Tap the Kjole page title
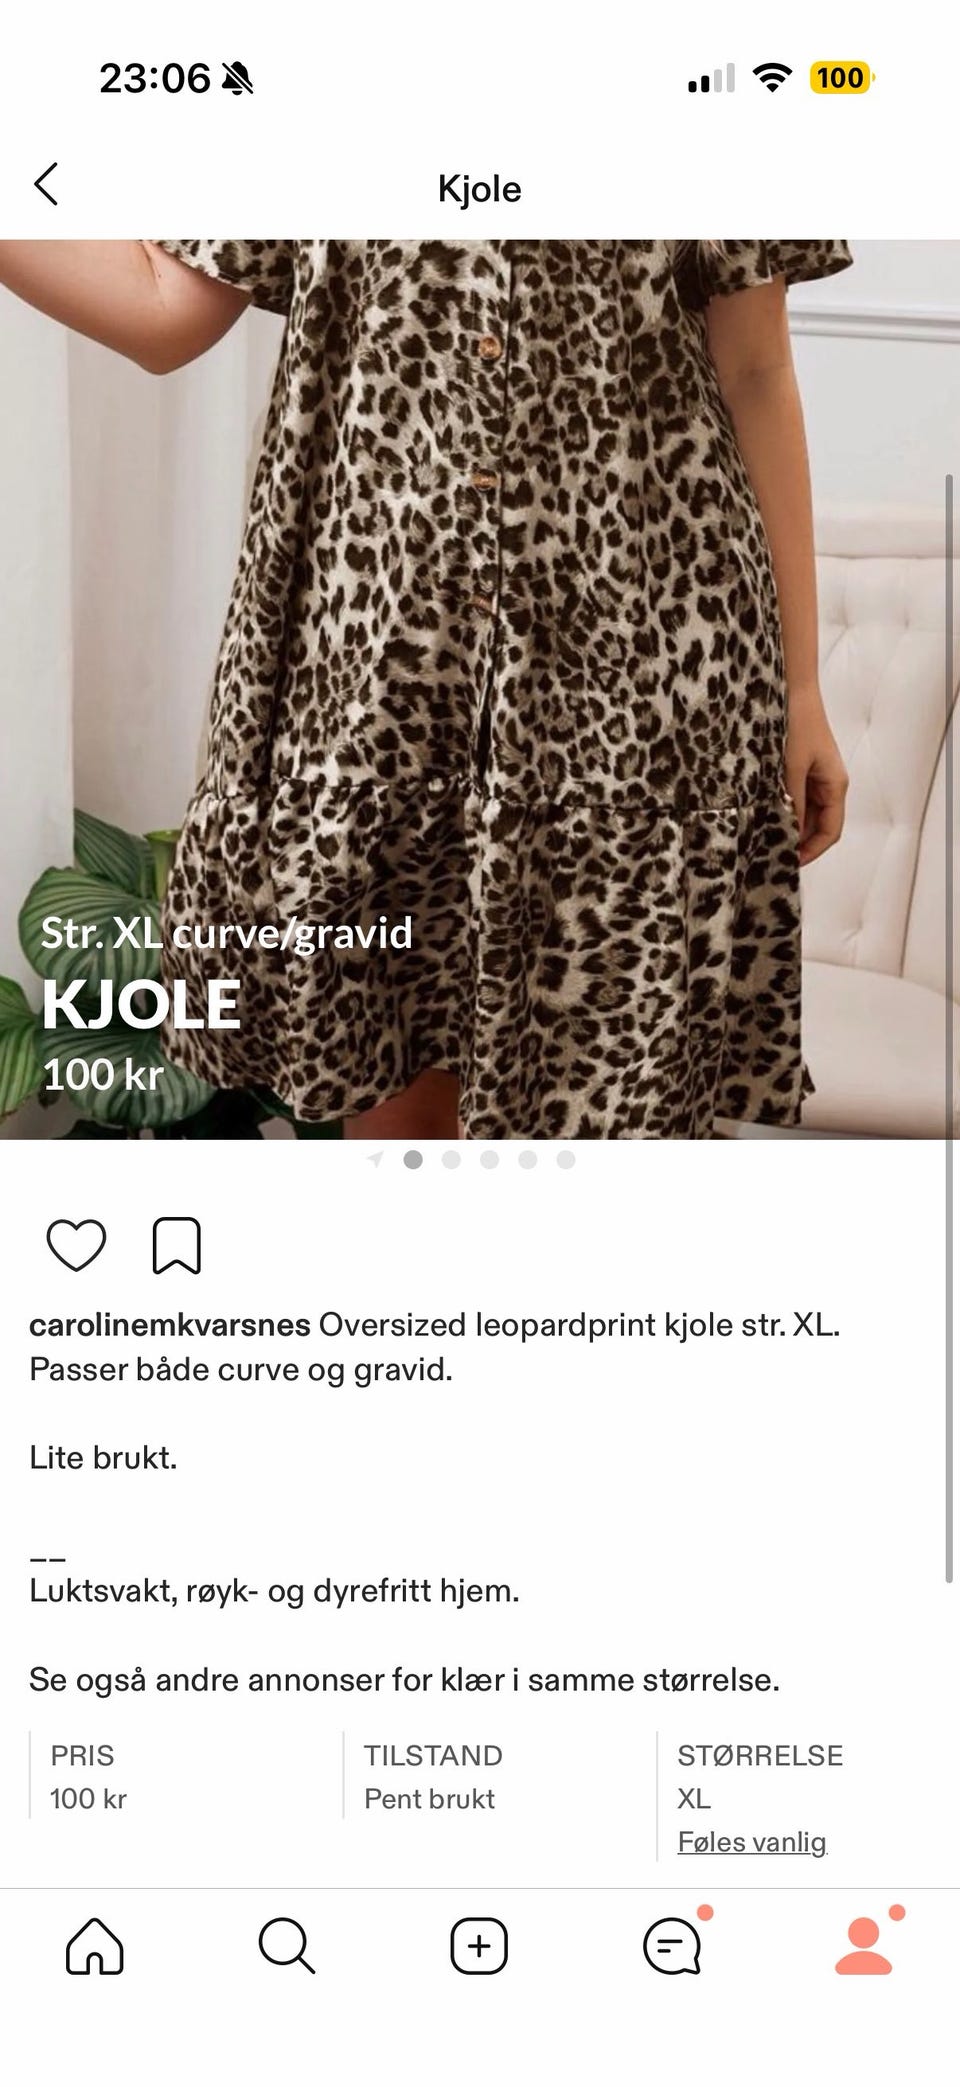This screenshot has width=960, height=2087. 480,188
